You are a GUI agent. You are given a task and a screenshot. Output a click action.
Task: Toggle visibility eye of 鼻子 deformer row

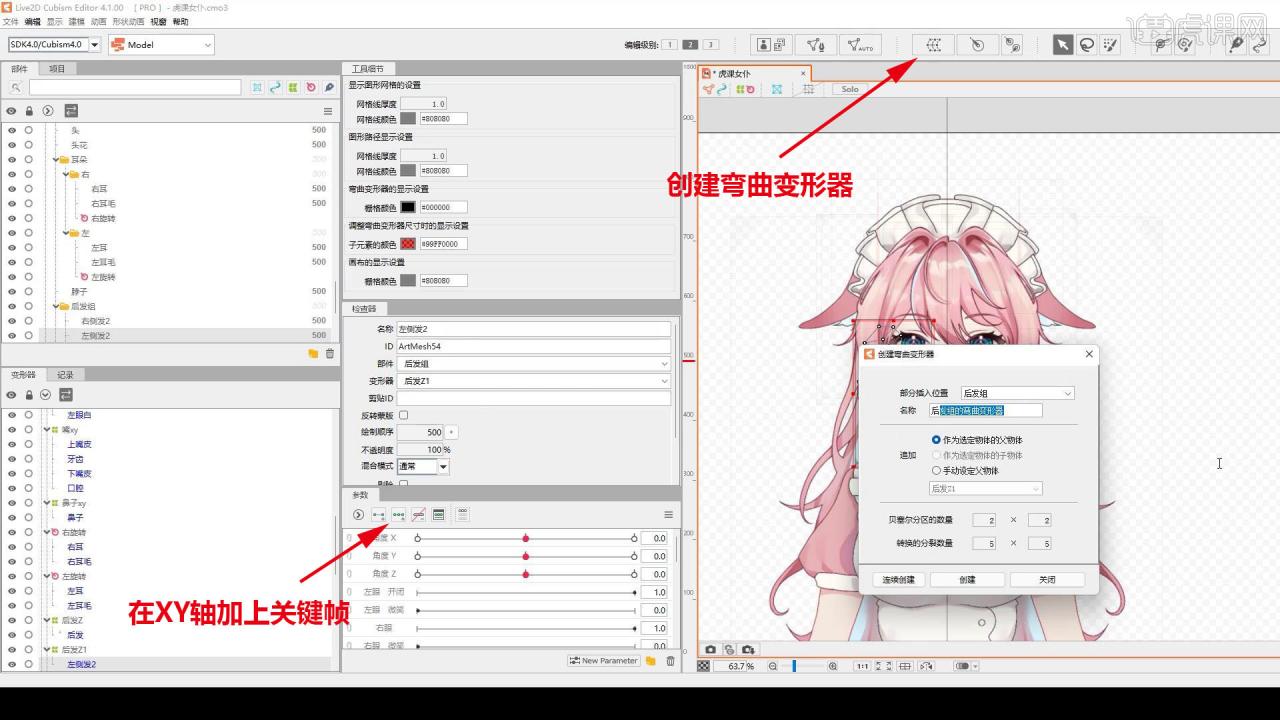pos(12,518)
